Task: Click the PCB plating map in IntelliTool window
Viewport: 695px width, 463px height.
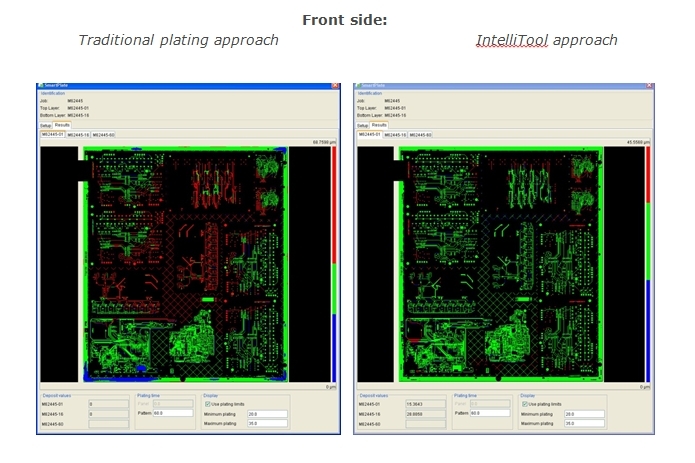Action: (x=501, y=265)
